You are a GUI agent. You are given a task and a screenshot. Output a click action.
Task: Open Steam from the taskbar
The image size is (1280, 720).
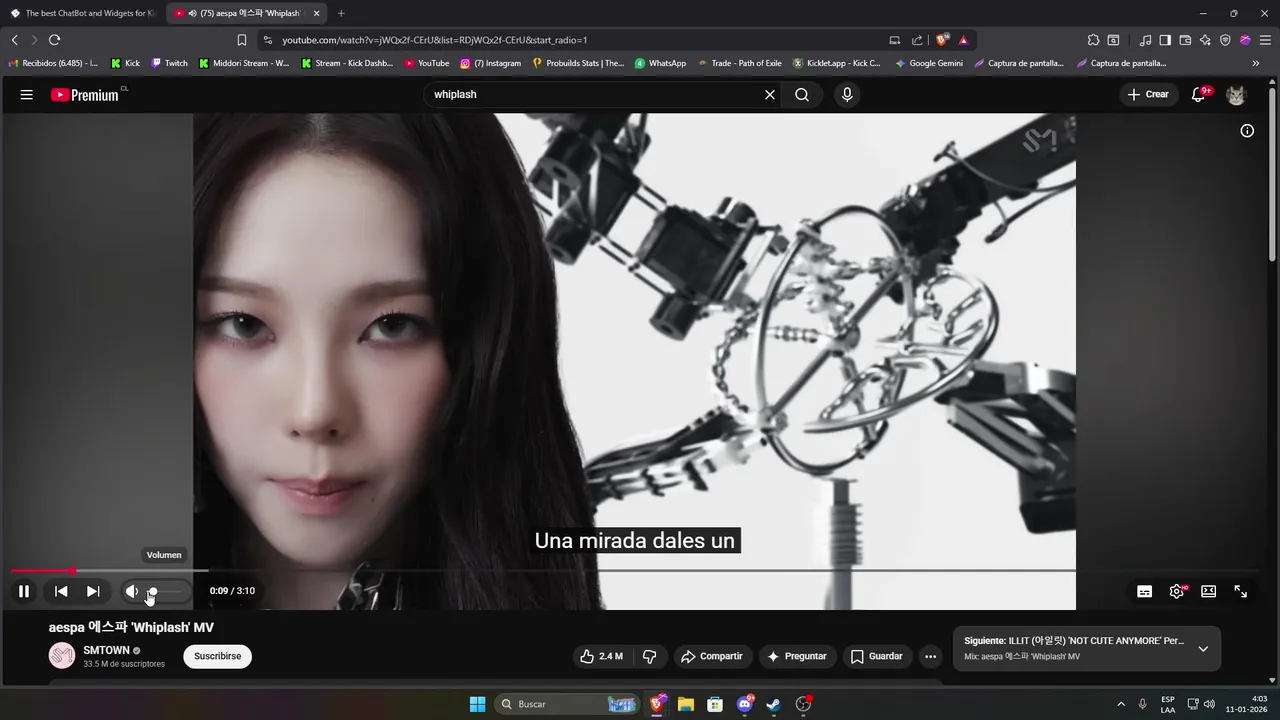[x=773, y=704]
